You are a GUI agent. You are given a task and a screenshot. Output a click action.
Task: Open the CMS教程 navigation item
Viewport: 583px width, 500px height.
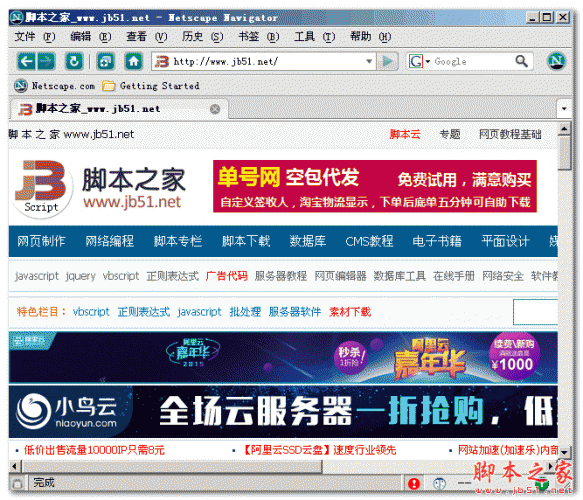369,241
